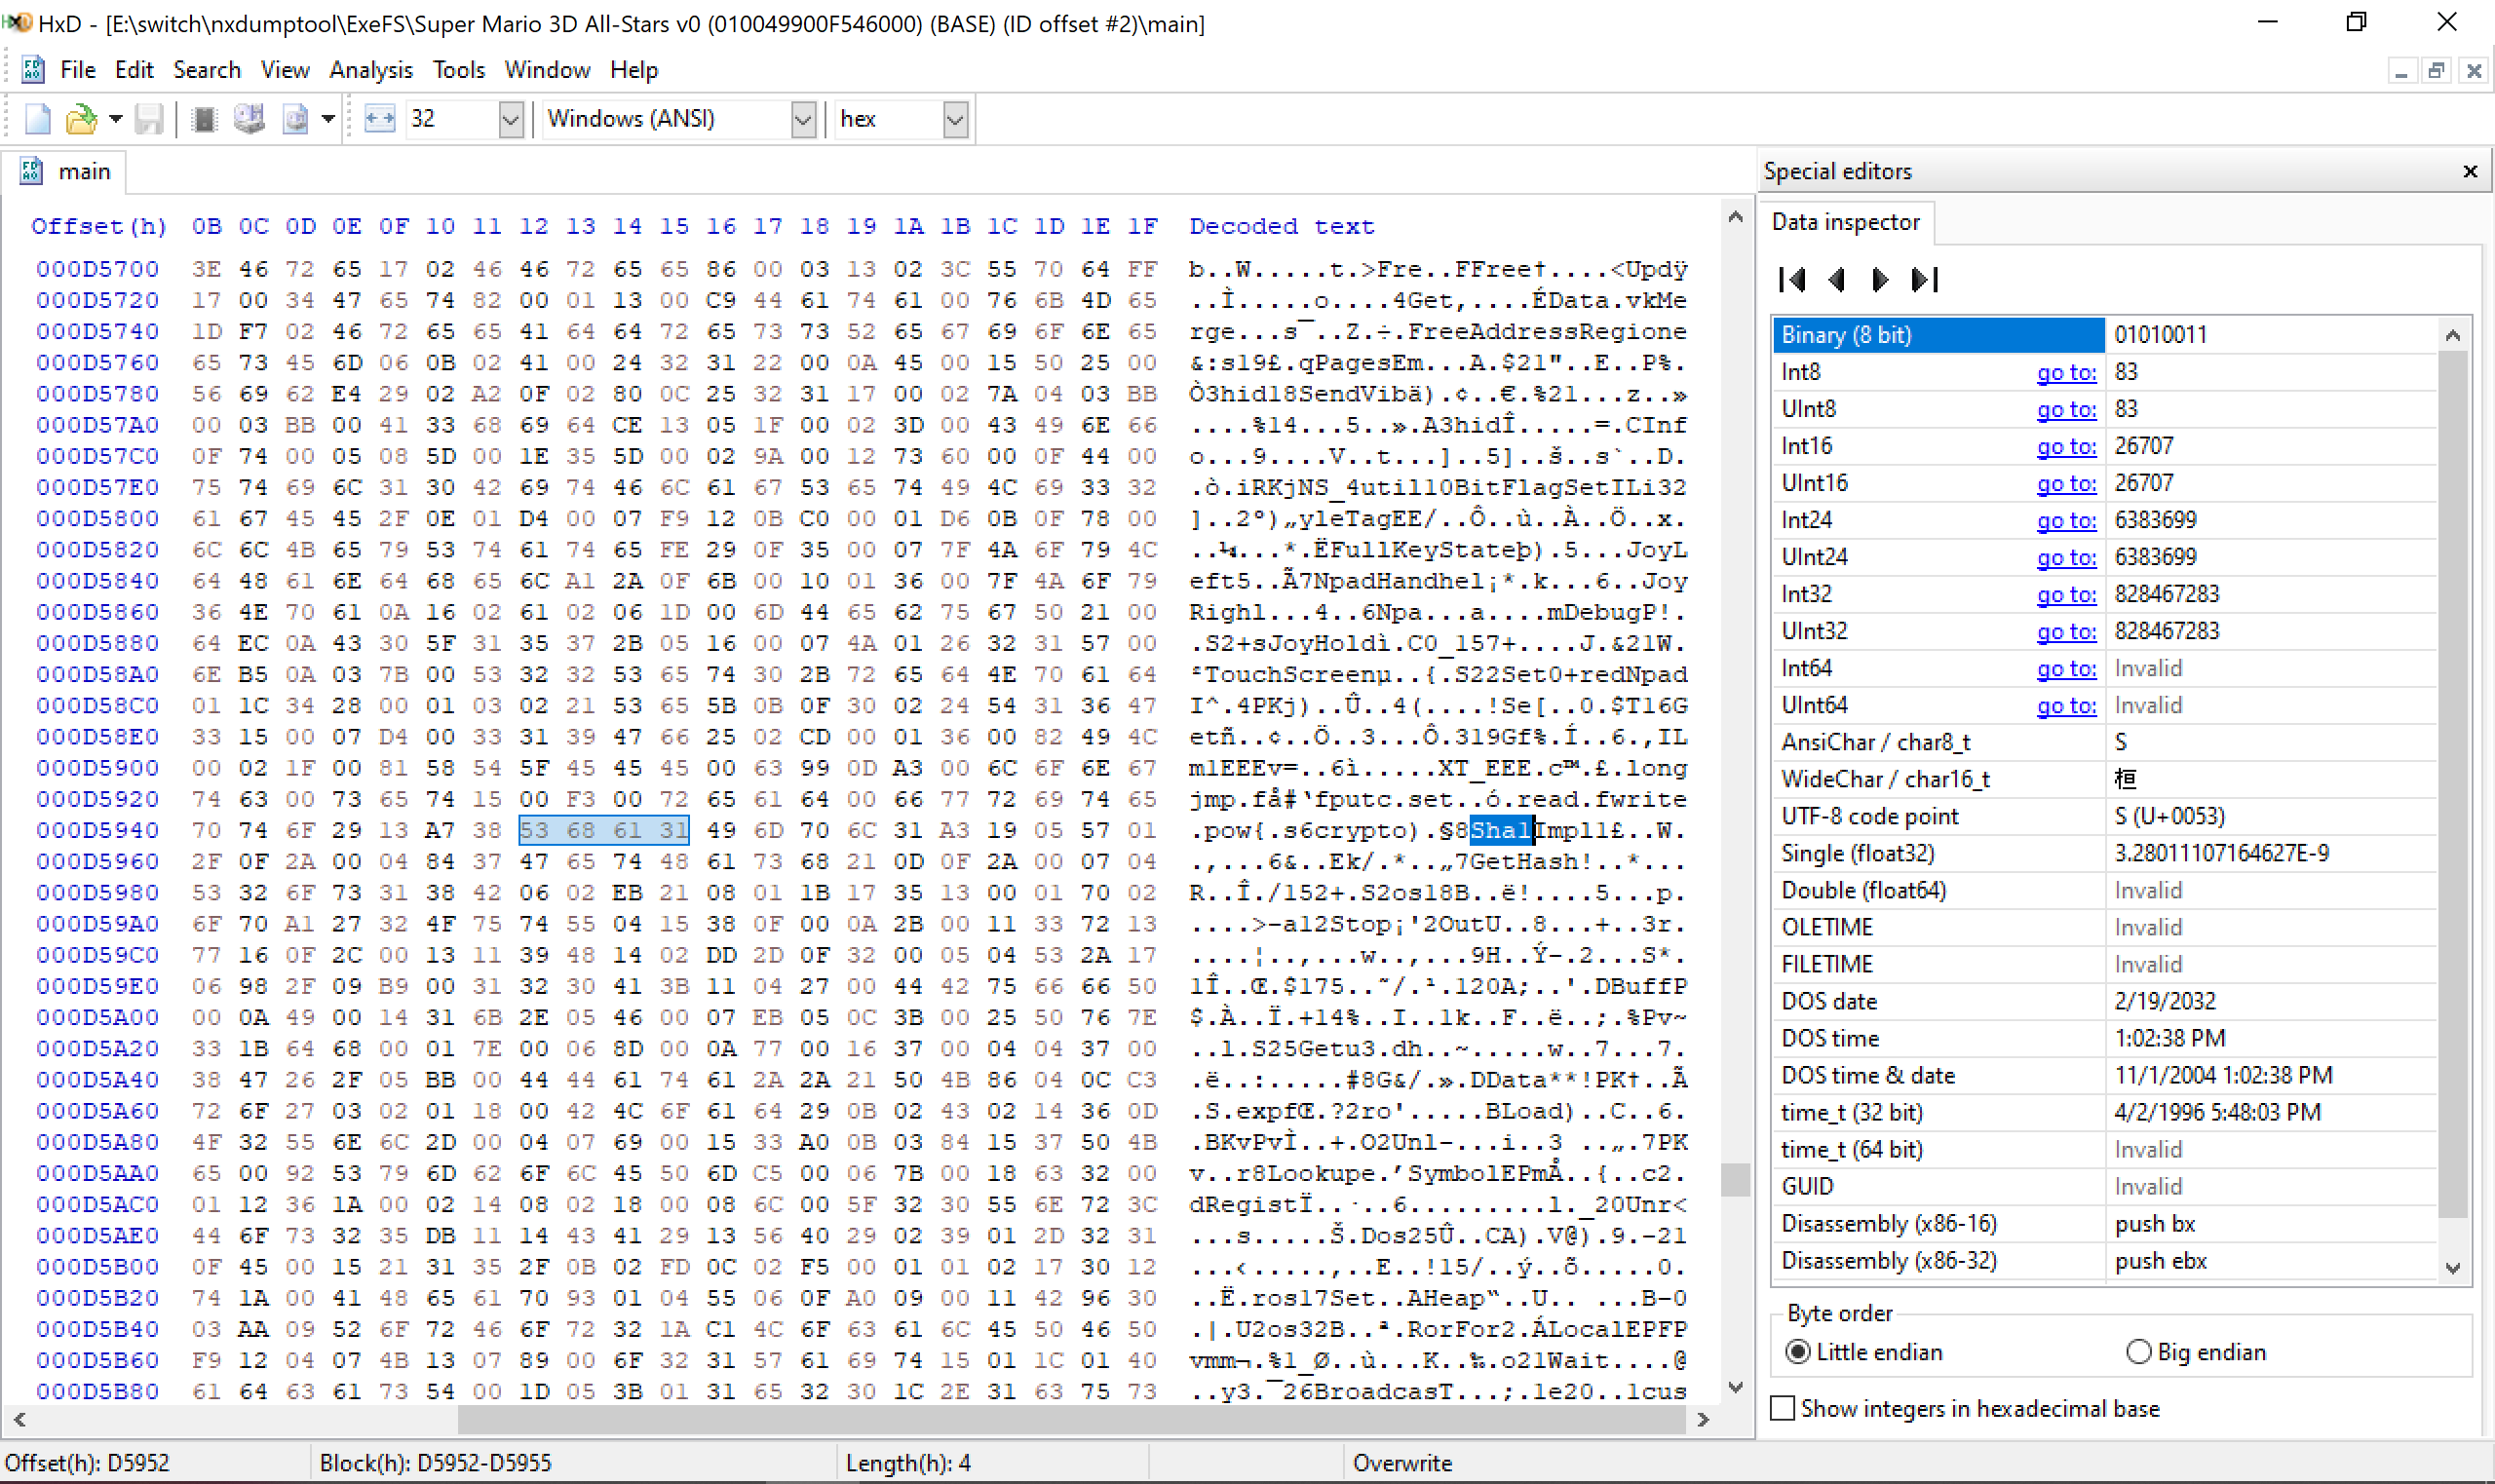Viewport: 2495px width, 1484px height.
Task: Click the hex view vertical scrollbar thumb
Action: (1735, 1179)
